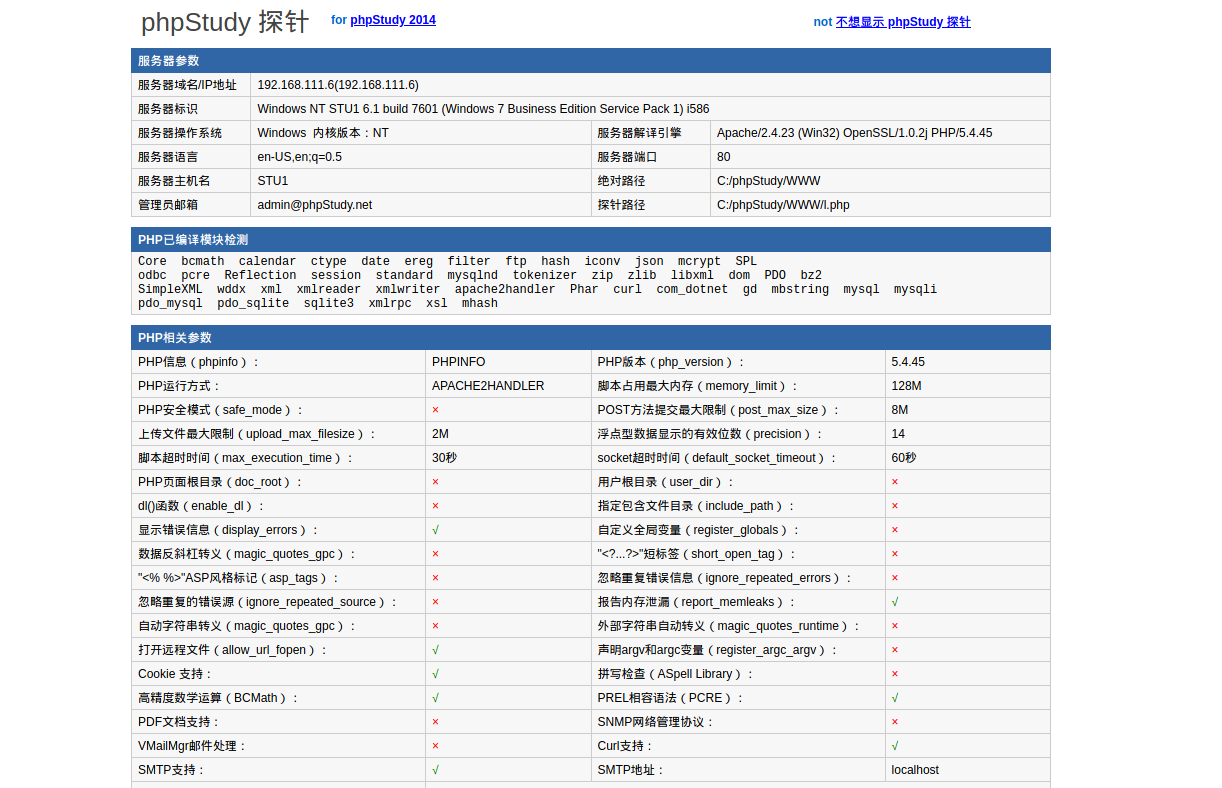
Task: Click the 服务器主机名 value STU1
Action: click(x=273, y=181)
